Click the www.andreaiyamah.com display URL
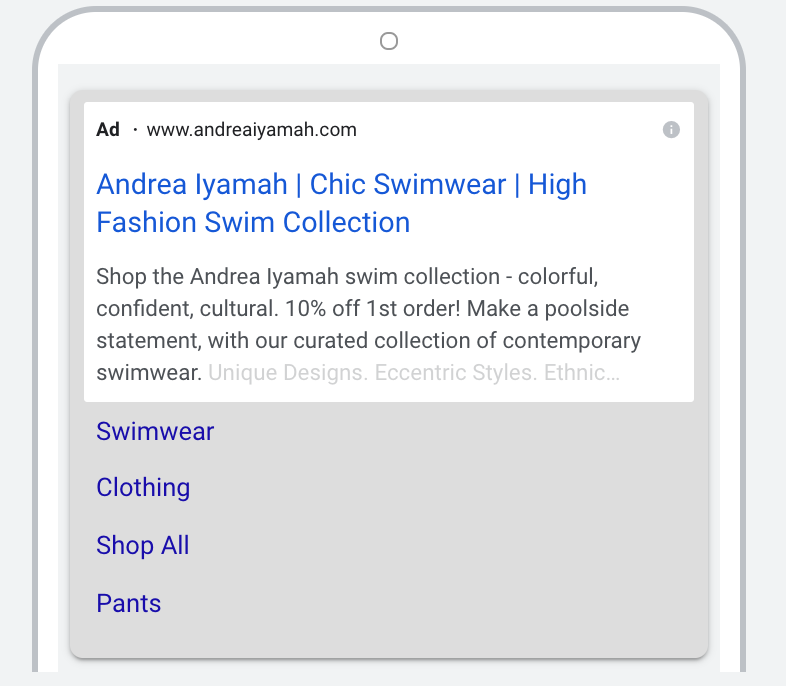Image resolution: width=786 pixels, height=686 pixels. coord(251,130)
